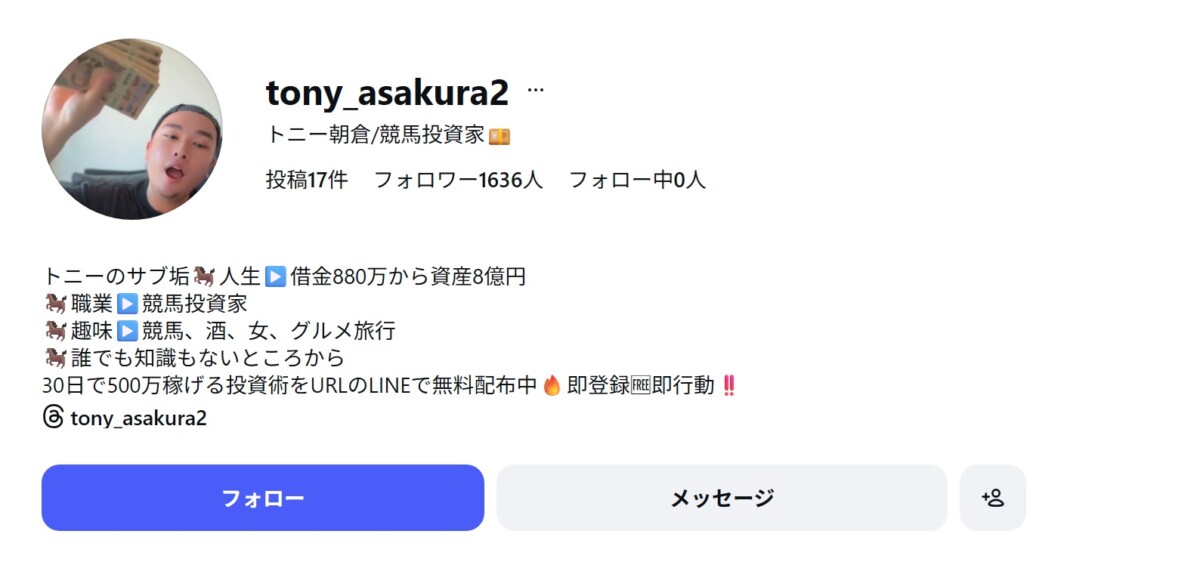Screen dimensions: 1200x571
Task: Open the フォロー中0人 following list
Action: (637, 180)
